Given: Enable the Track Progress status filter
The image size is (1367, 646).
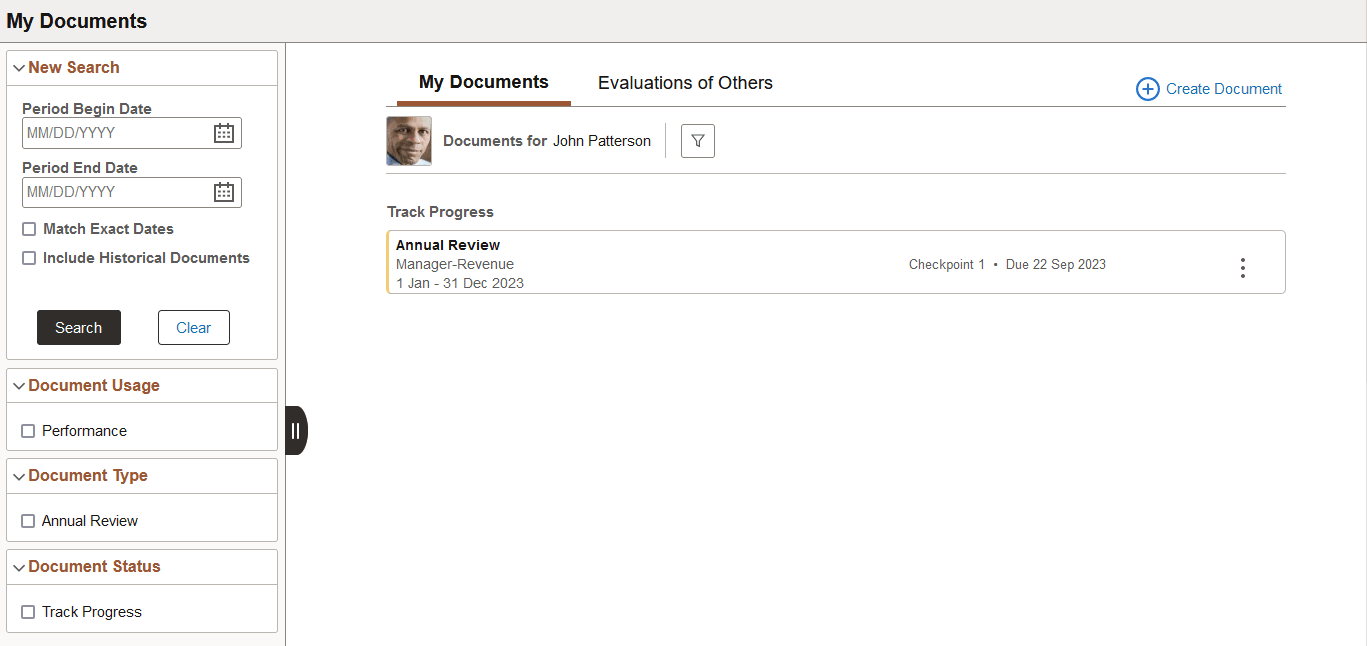Looking at the screenshot, I should (x=28, y=611).
